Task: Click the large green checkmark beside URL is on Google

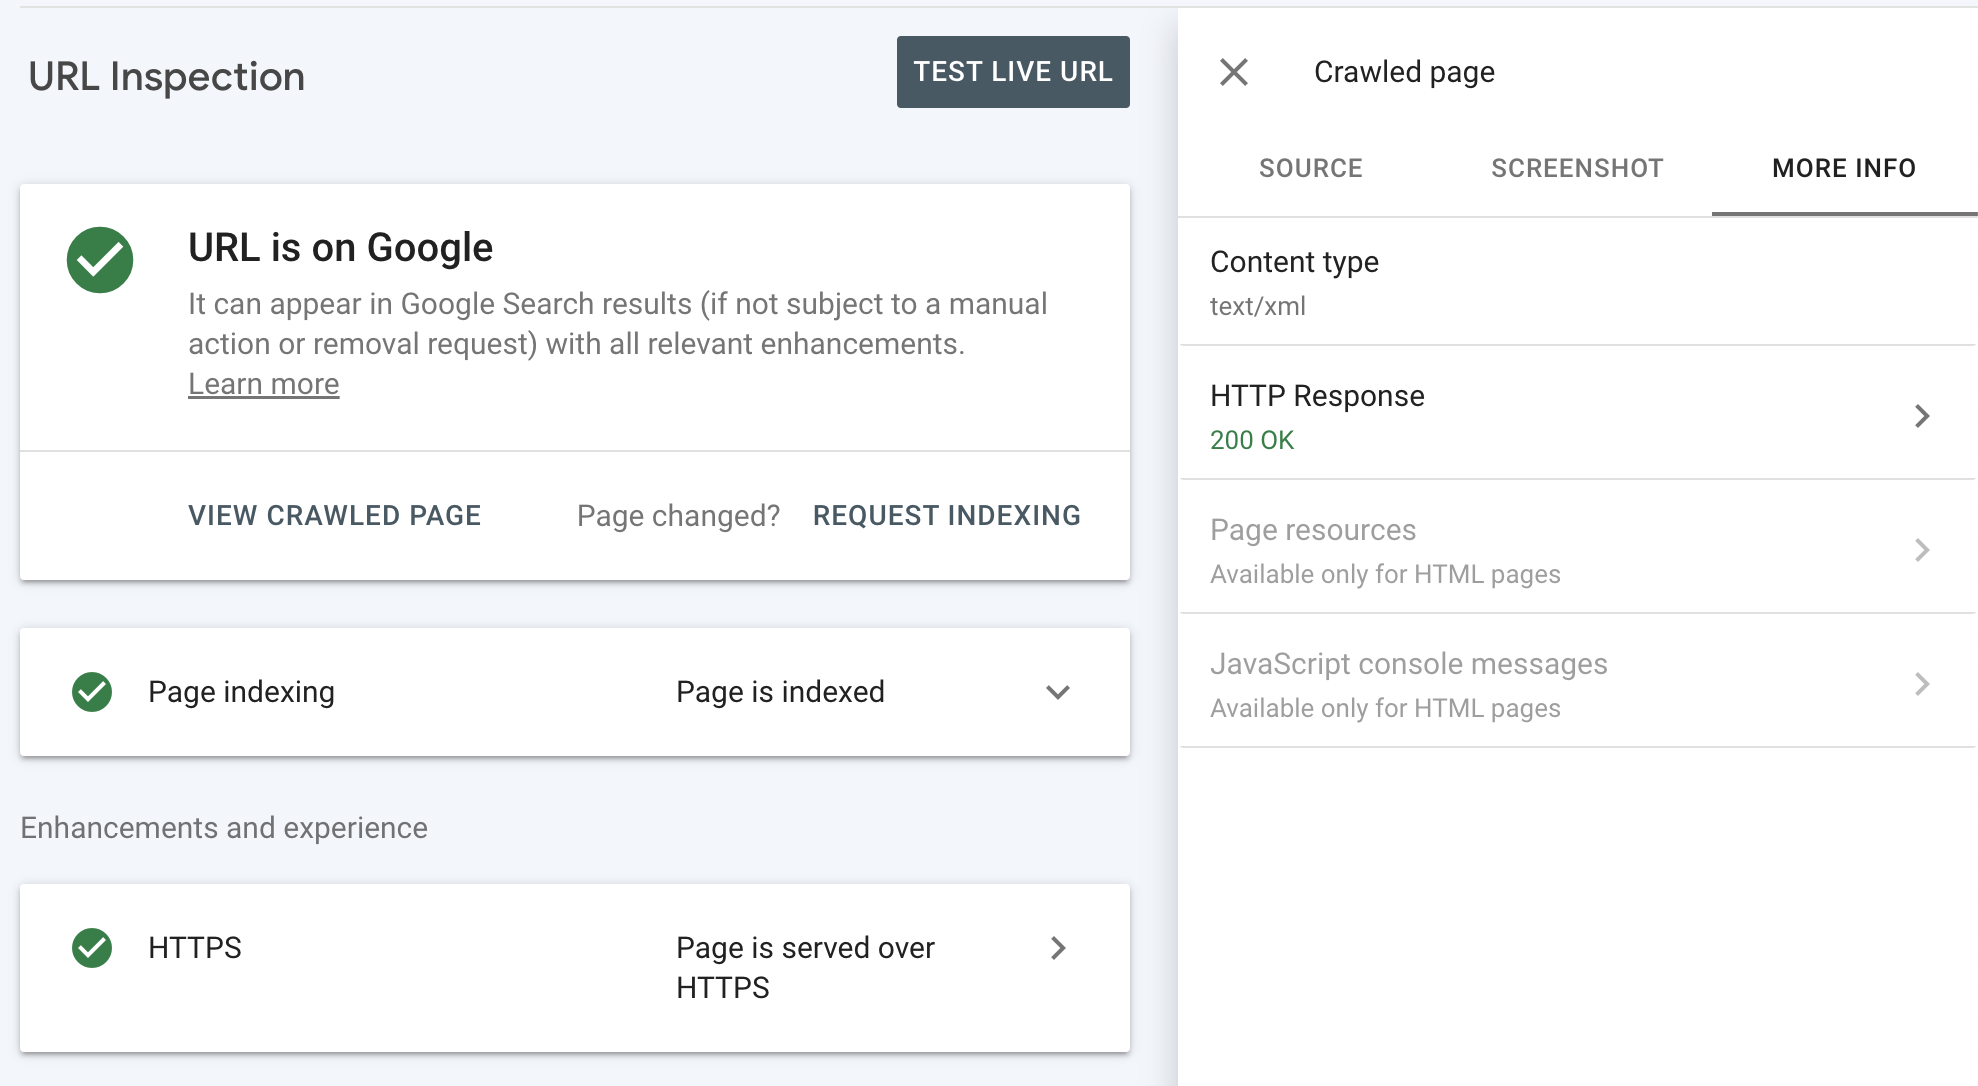Action: (x=100, y=260)
